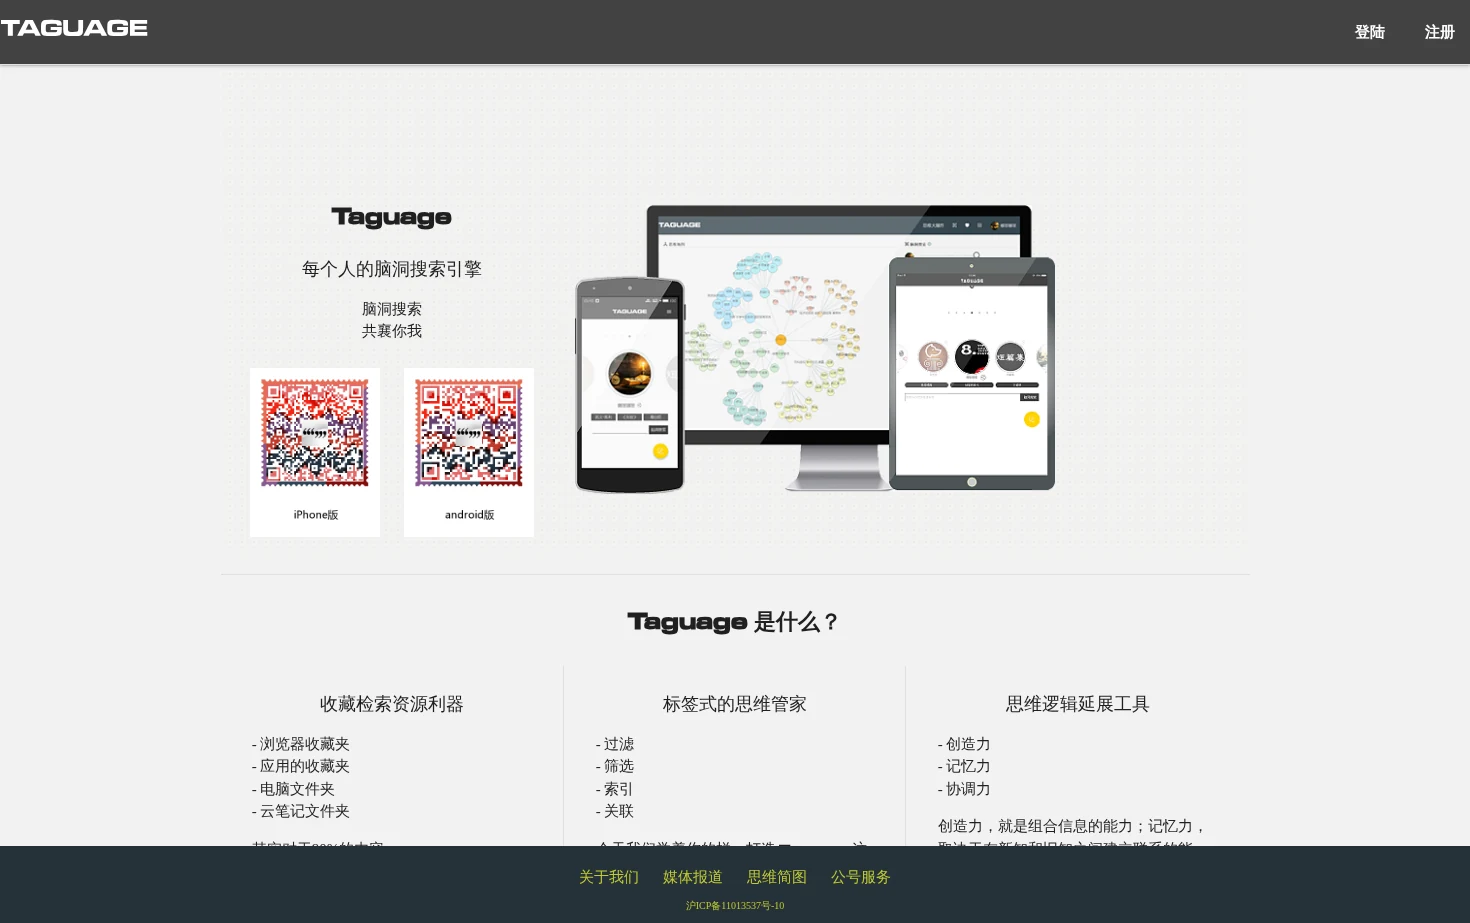Click the Taguage hero logo
This screenshot has width=1470, height=923.
pyautogui.click(x=391, y=217)
